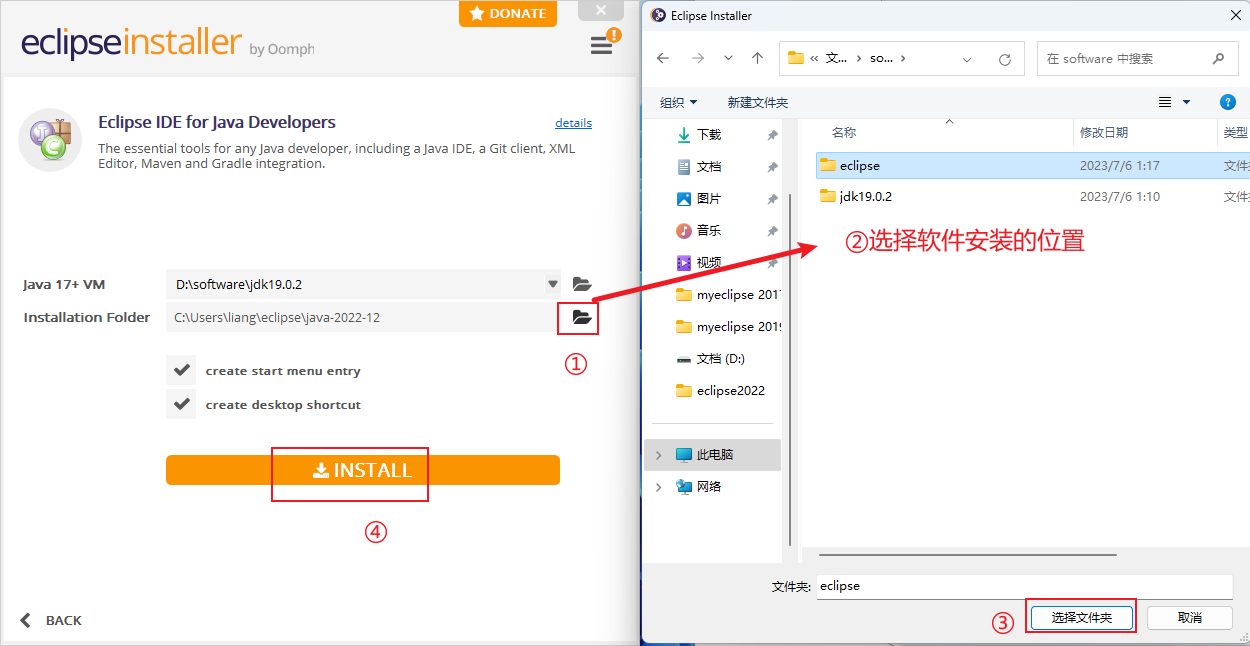
Task: Click the address bar folder icon
Action: [x=796, y=58]
